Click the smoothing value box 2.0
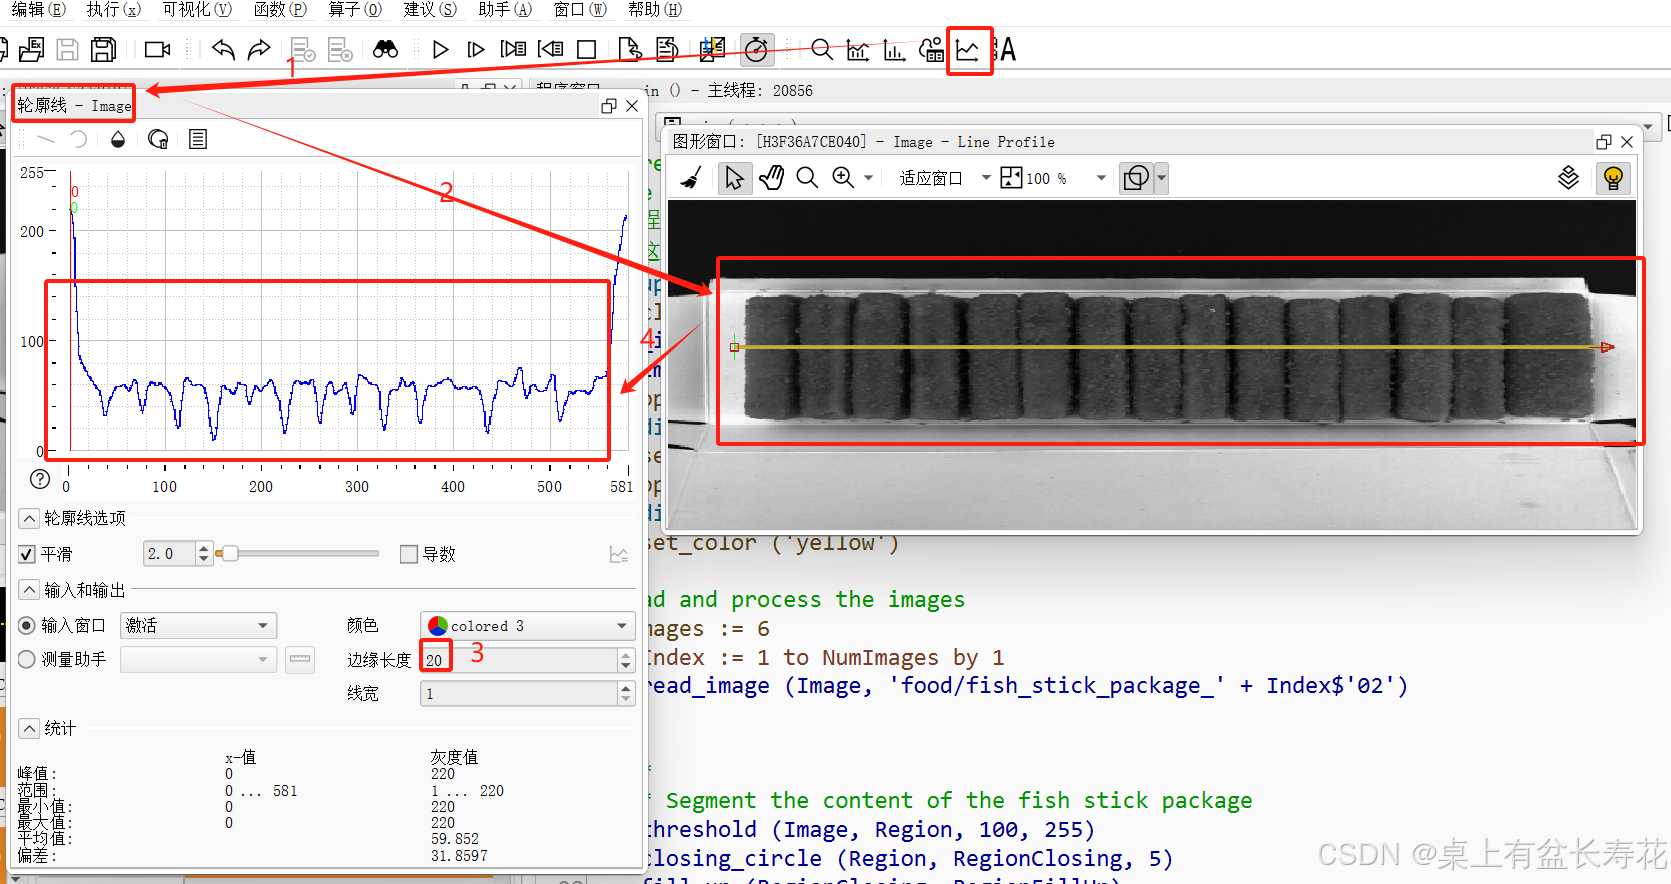 coord(169,554)
